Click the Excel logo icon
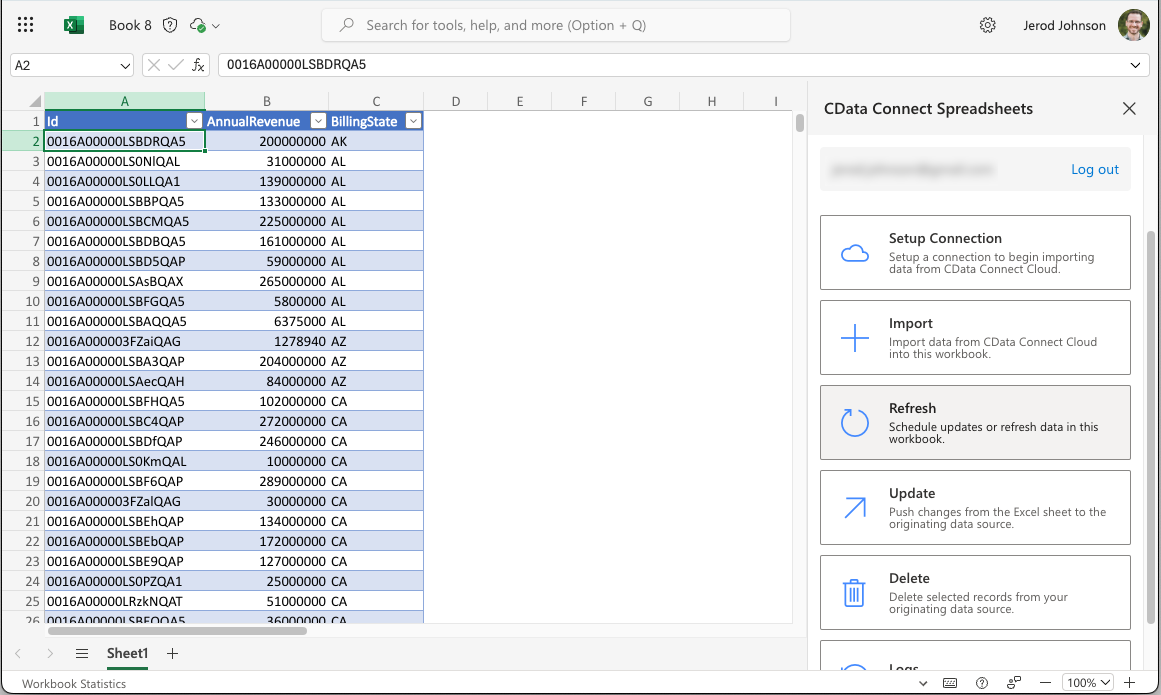Screen dimensions: 1161x695 pyautogui.click(x=74, y=25)
